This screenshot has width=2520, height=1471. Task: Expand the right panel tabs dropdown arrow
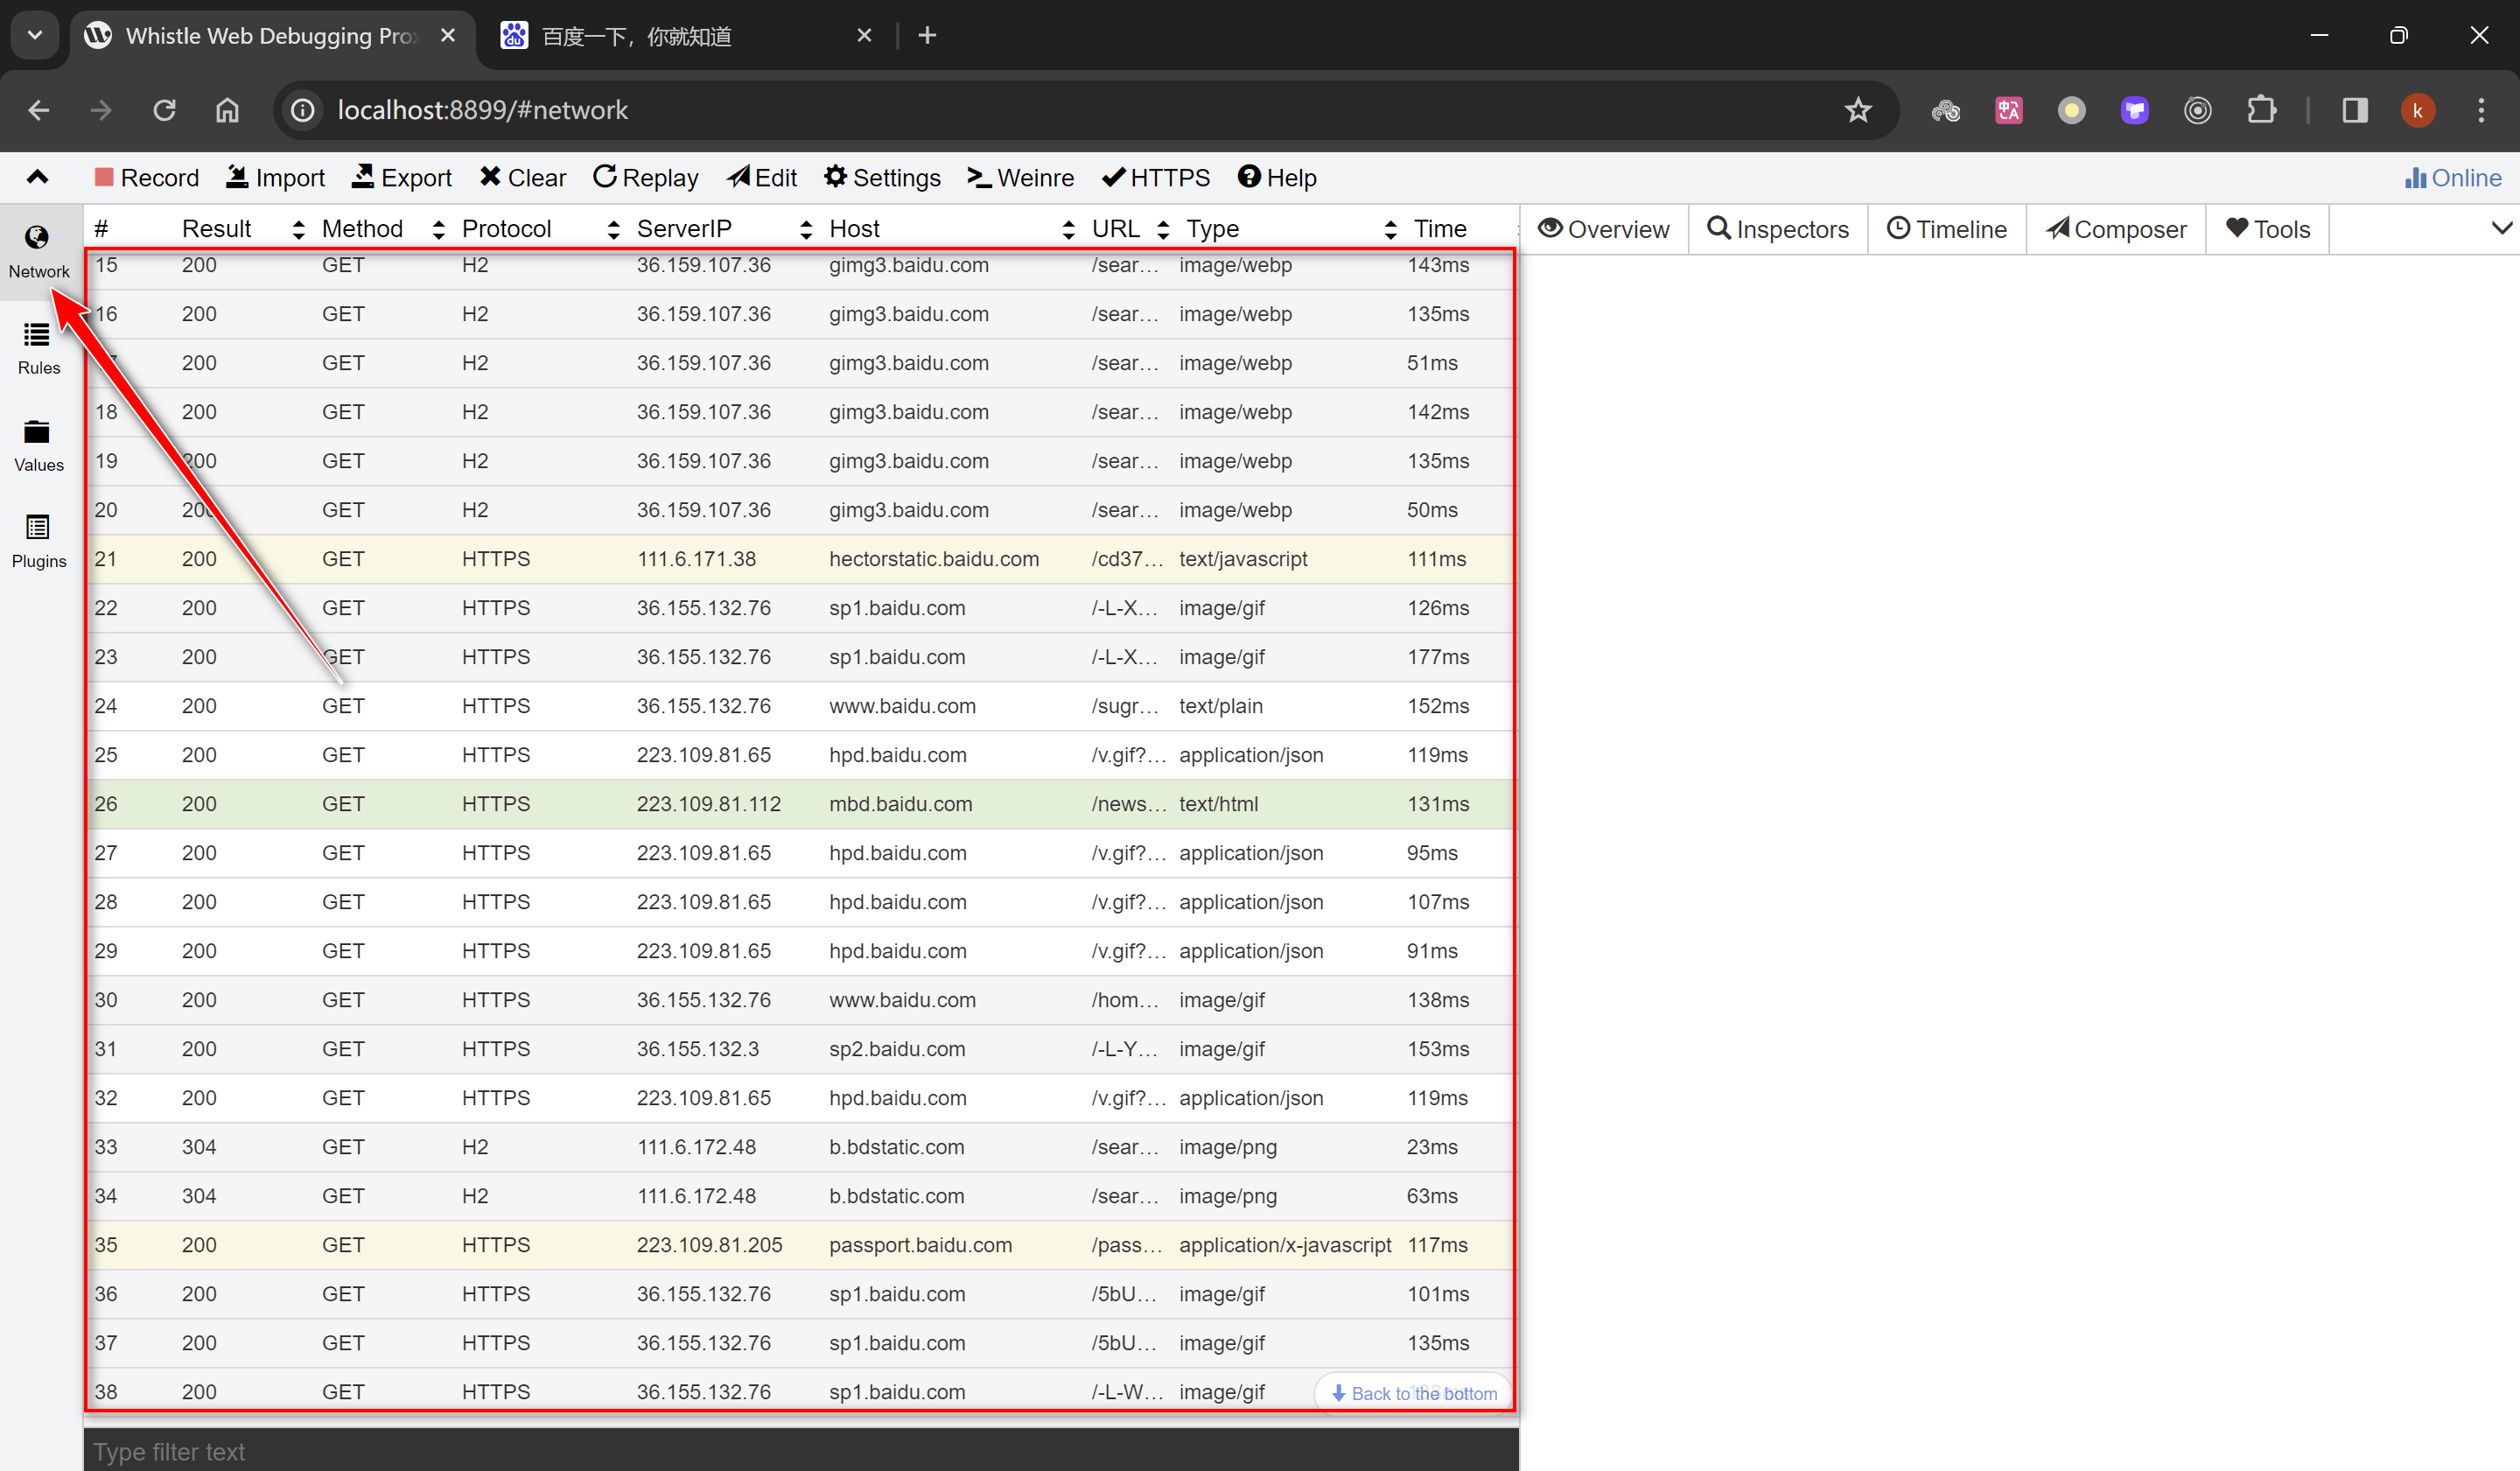pyautogui.click(x=2500, y=228)
